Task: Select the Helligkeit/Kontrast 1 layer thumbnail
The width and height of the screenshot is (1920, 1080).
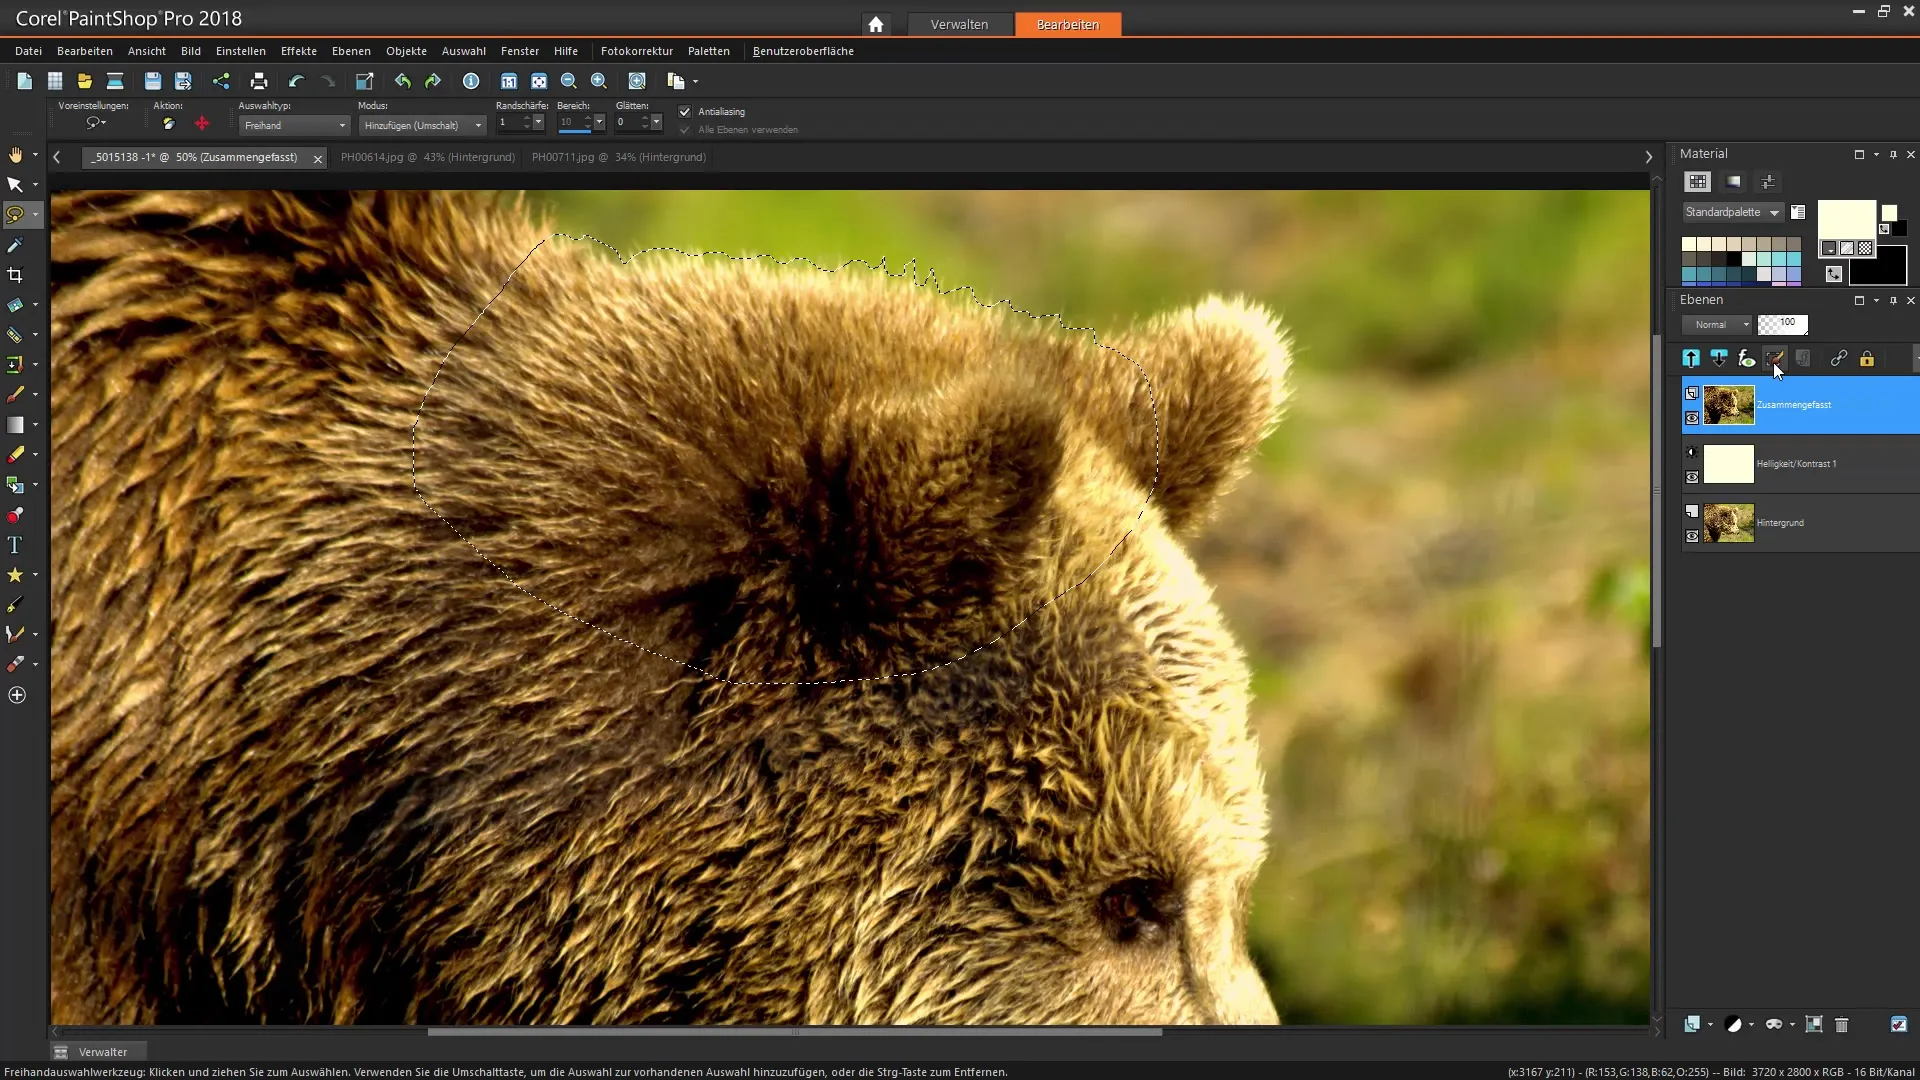Action: [x=1728, y=464]
